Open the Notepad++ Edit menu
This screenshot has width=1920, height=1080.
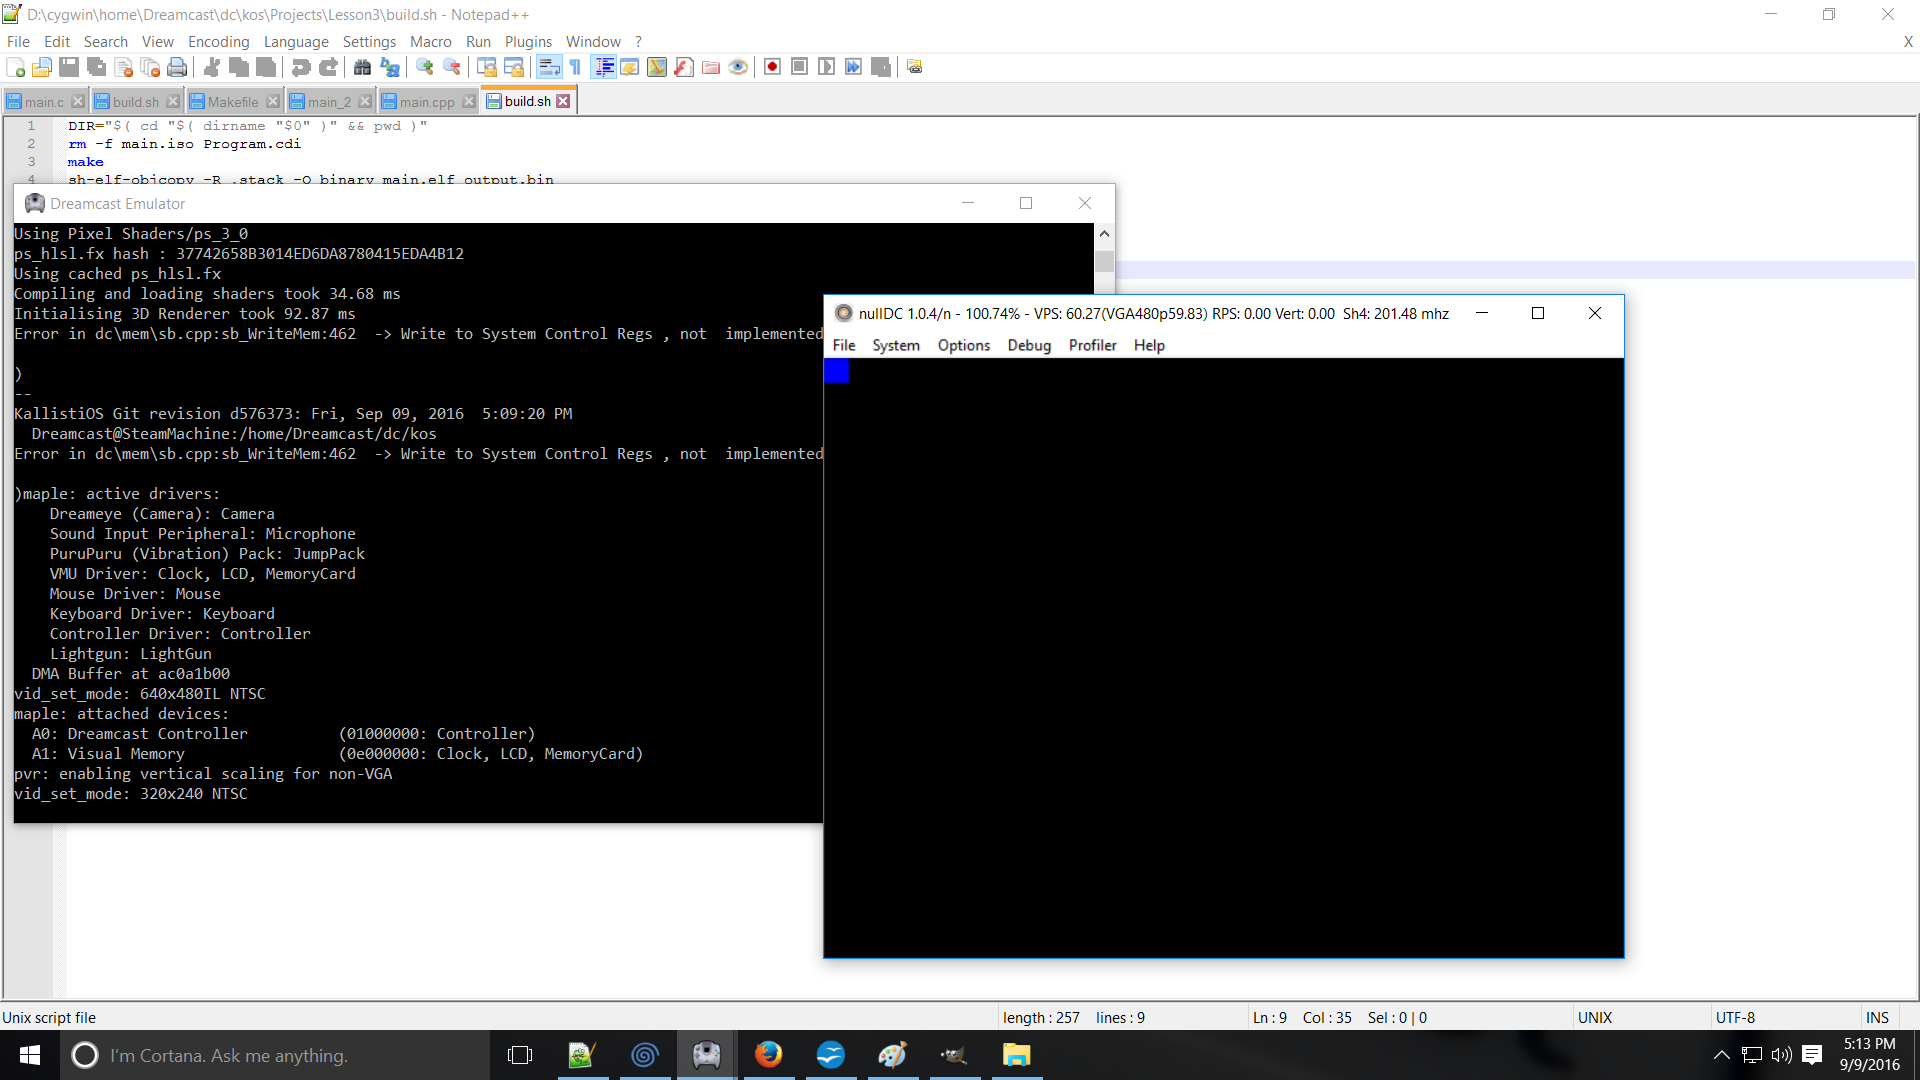pos(57,42)
